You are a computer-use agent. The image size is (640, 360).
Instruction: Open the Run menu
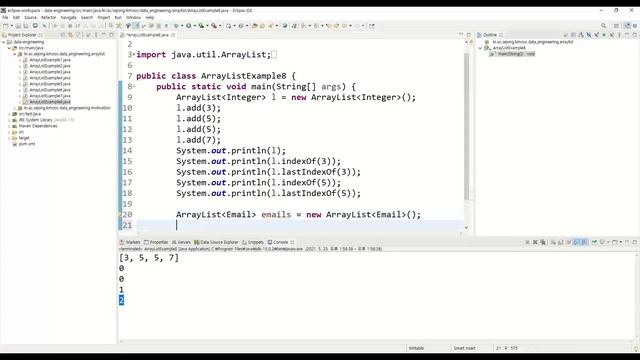point(118,18)
